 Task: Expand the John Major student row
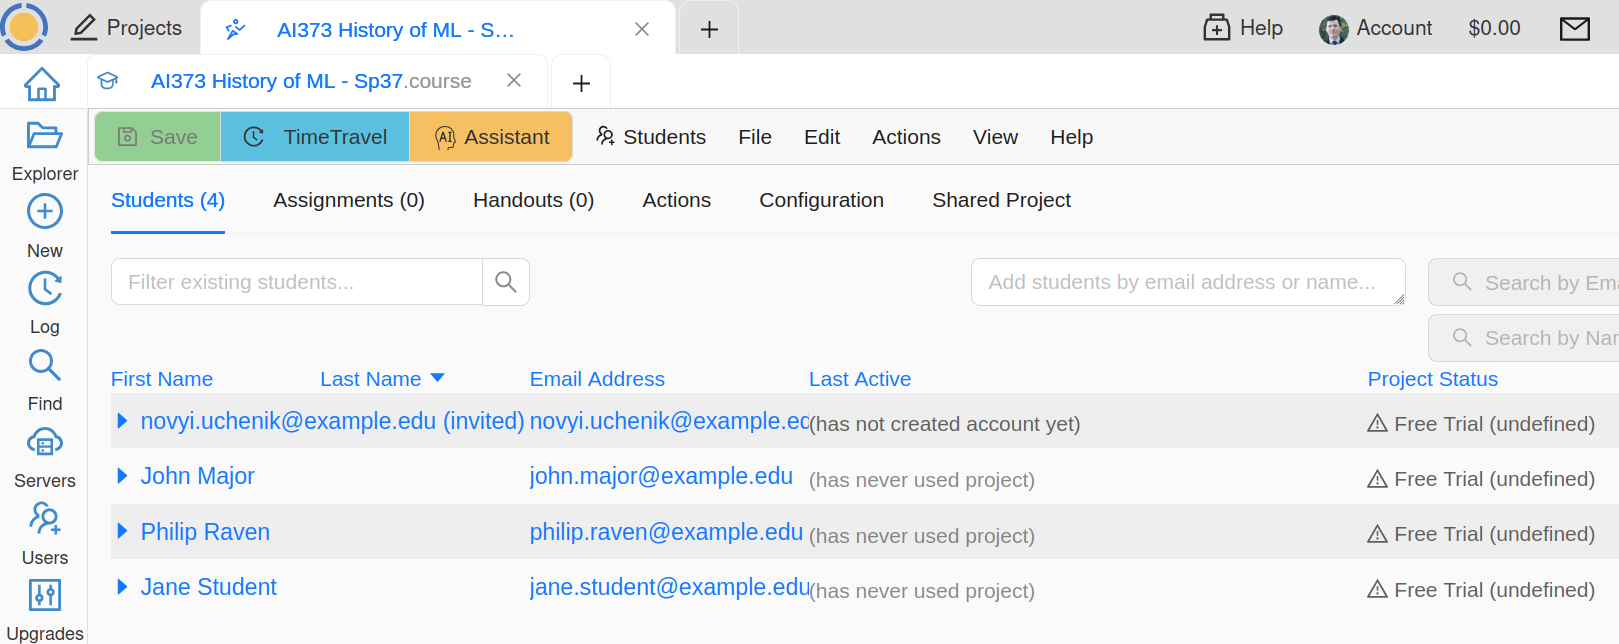click(122, 476)
